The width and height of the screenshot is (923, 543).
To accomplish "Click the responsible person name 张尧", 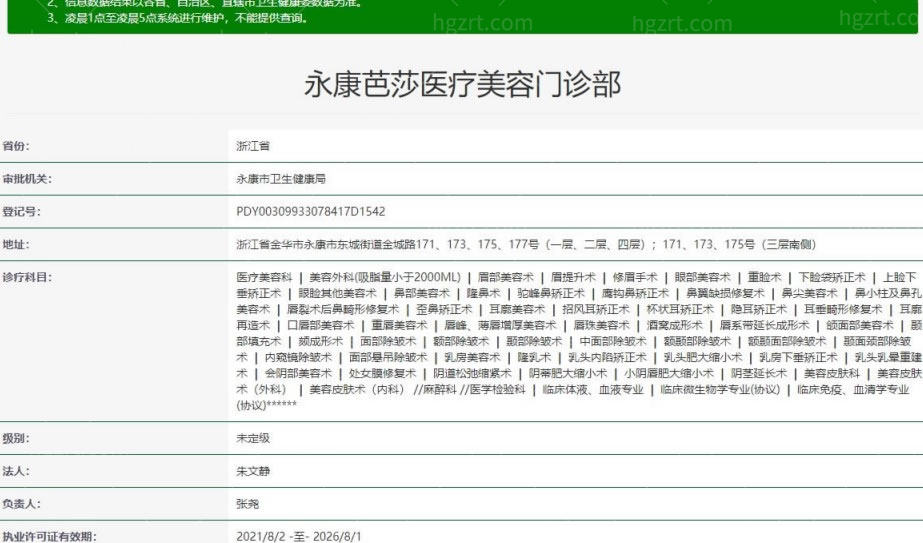I will (x=247, y=504).
